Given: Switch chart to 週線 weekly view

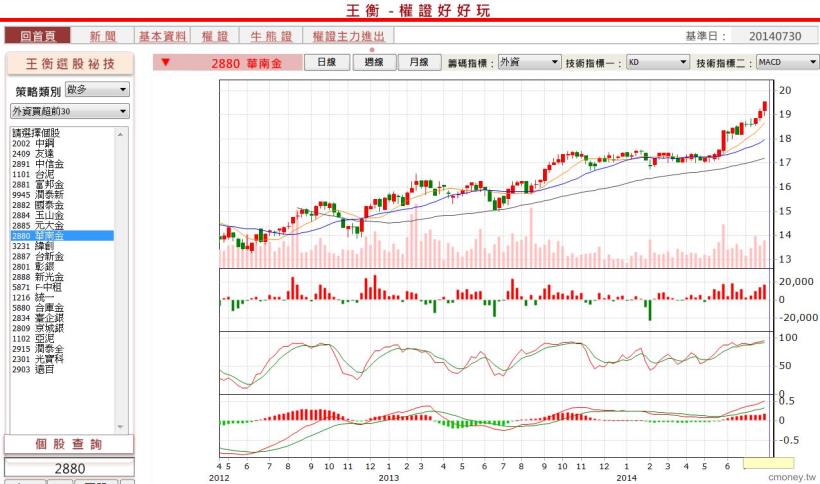Looking at the screenshot, I should [x=373, y=62].
